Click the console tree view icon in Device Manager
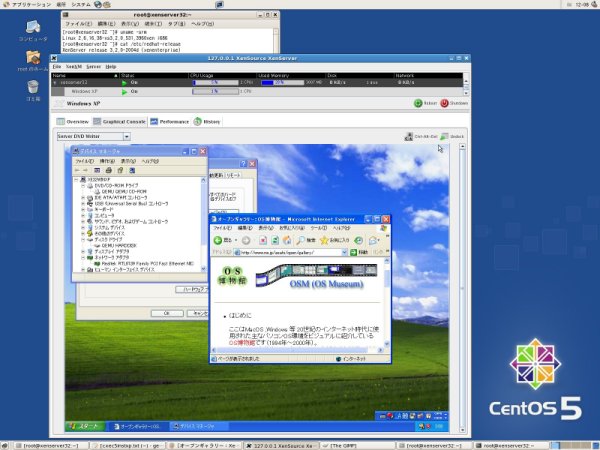 tap(97, 170)
